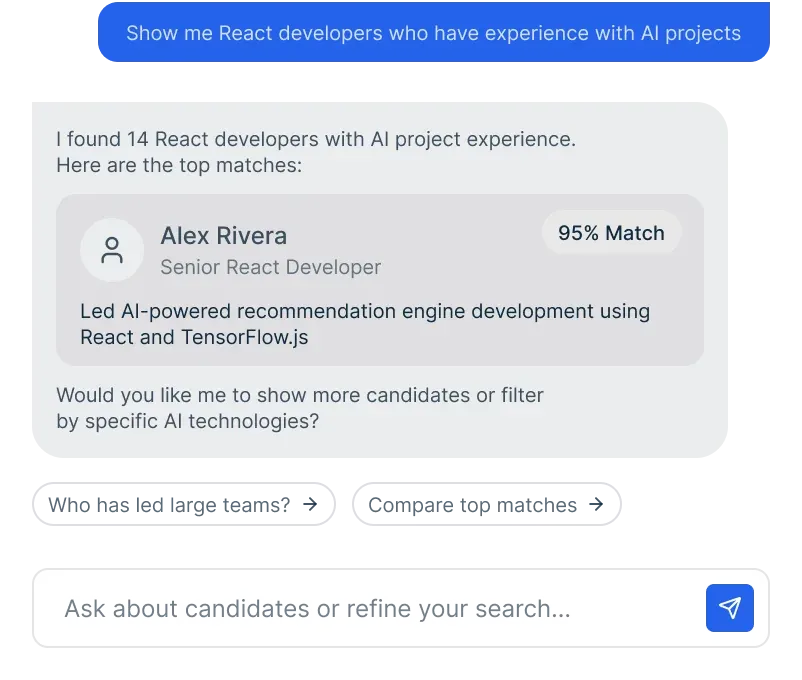
Task: Click the submit icon next to the search box
Action: (730, 607)
